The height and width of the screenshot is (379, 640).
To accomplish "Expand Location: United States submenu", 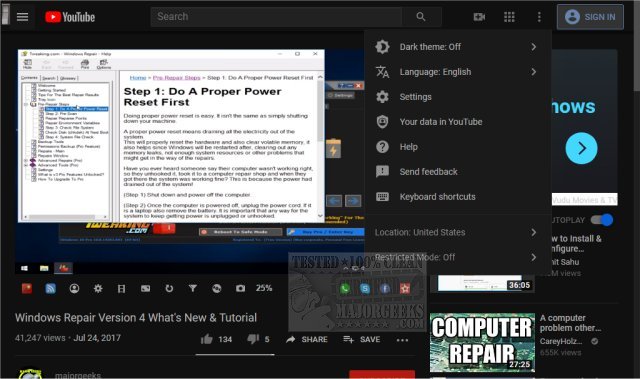I will [456, 232].
